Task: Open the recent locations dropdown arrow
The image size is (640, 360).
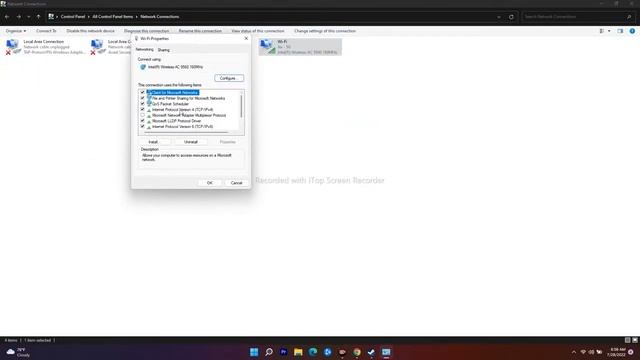Action: point(29,17)
